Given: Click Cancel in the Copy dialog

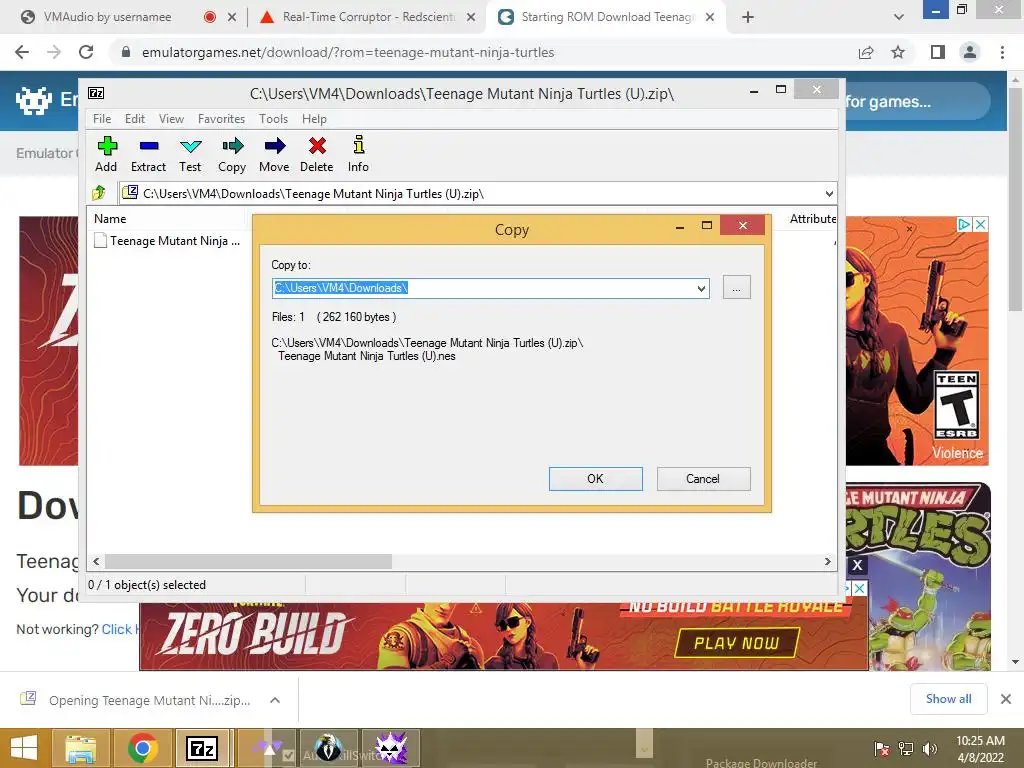Looking at the screenshot, I should click(x=703, y=479).
